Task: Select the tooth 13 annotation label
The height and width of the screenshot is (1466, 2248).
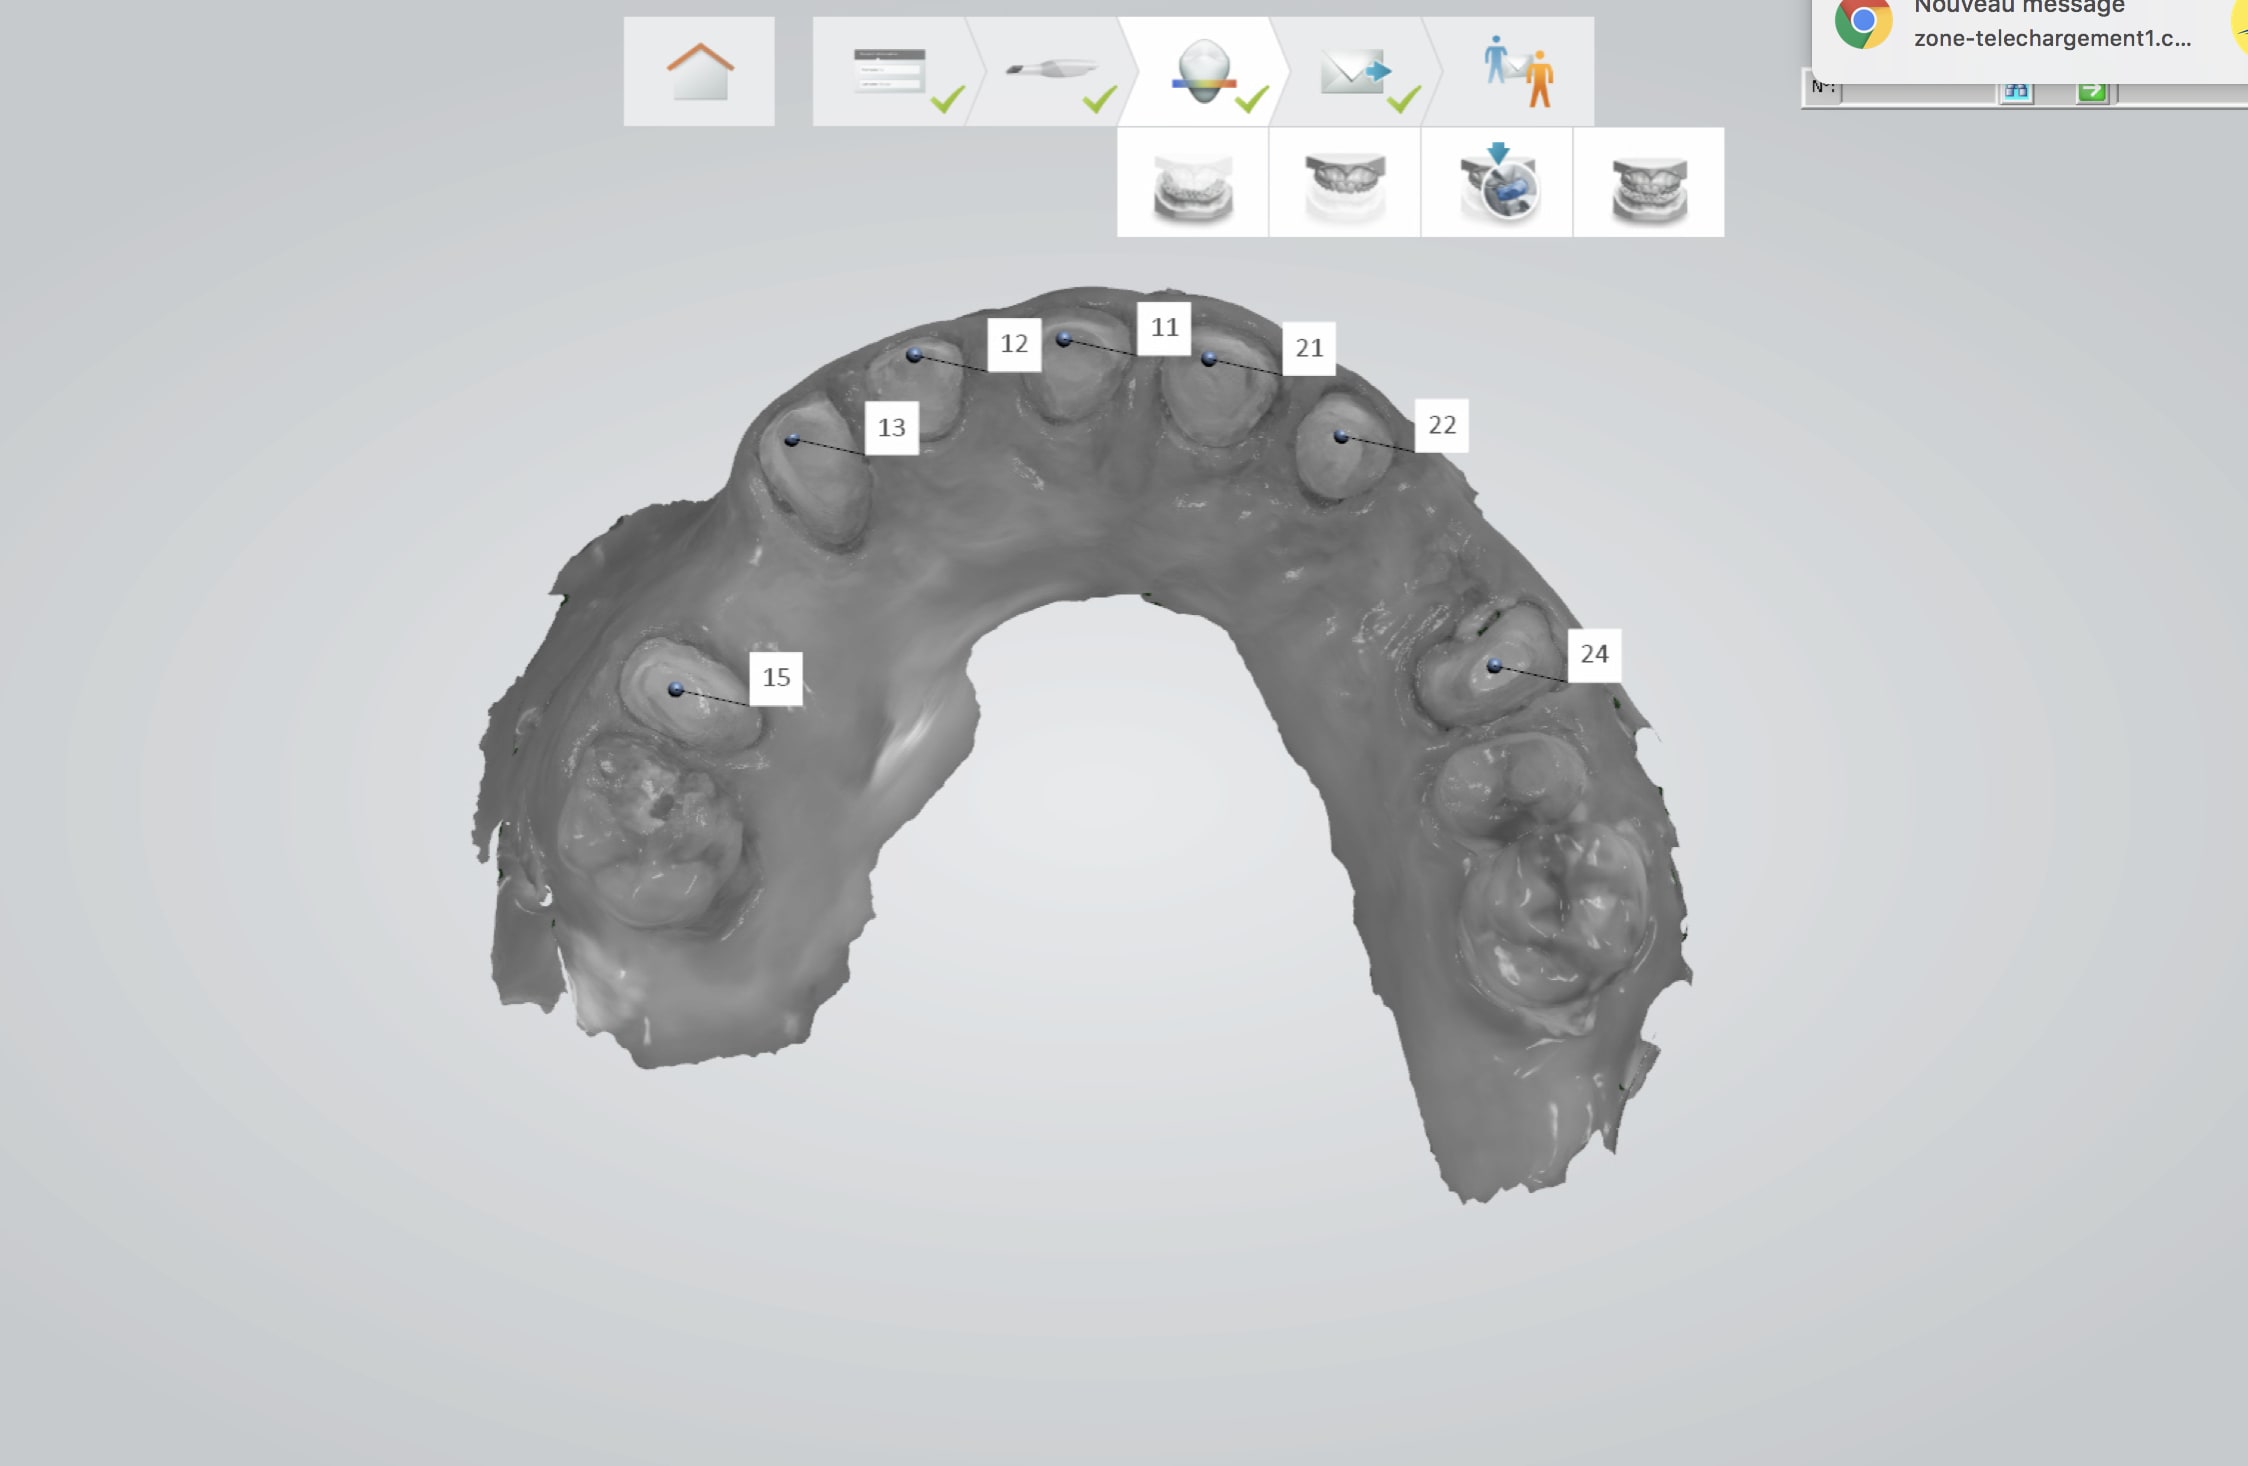Action: click(x=891, y=428)
